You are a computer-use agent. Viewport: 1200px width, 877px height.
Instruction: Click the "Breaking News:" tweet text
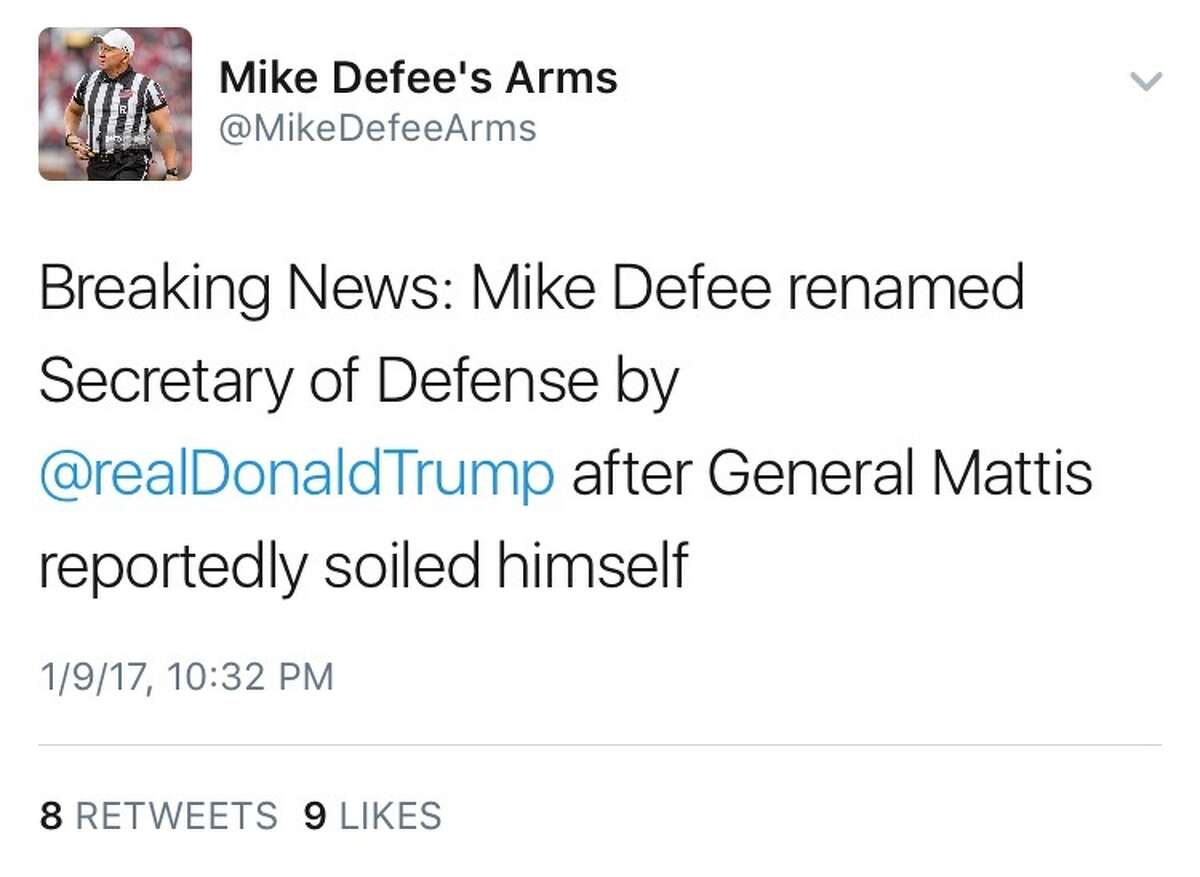pyautogui.click(x=245, y=288)
